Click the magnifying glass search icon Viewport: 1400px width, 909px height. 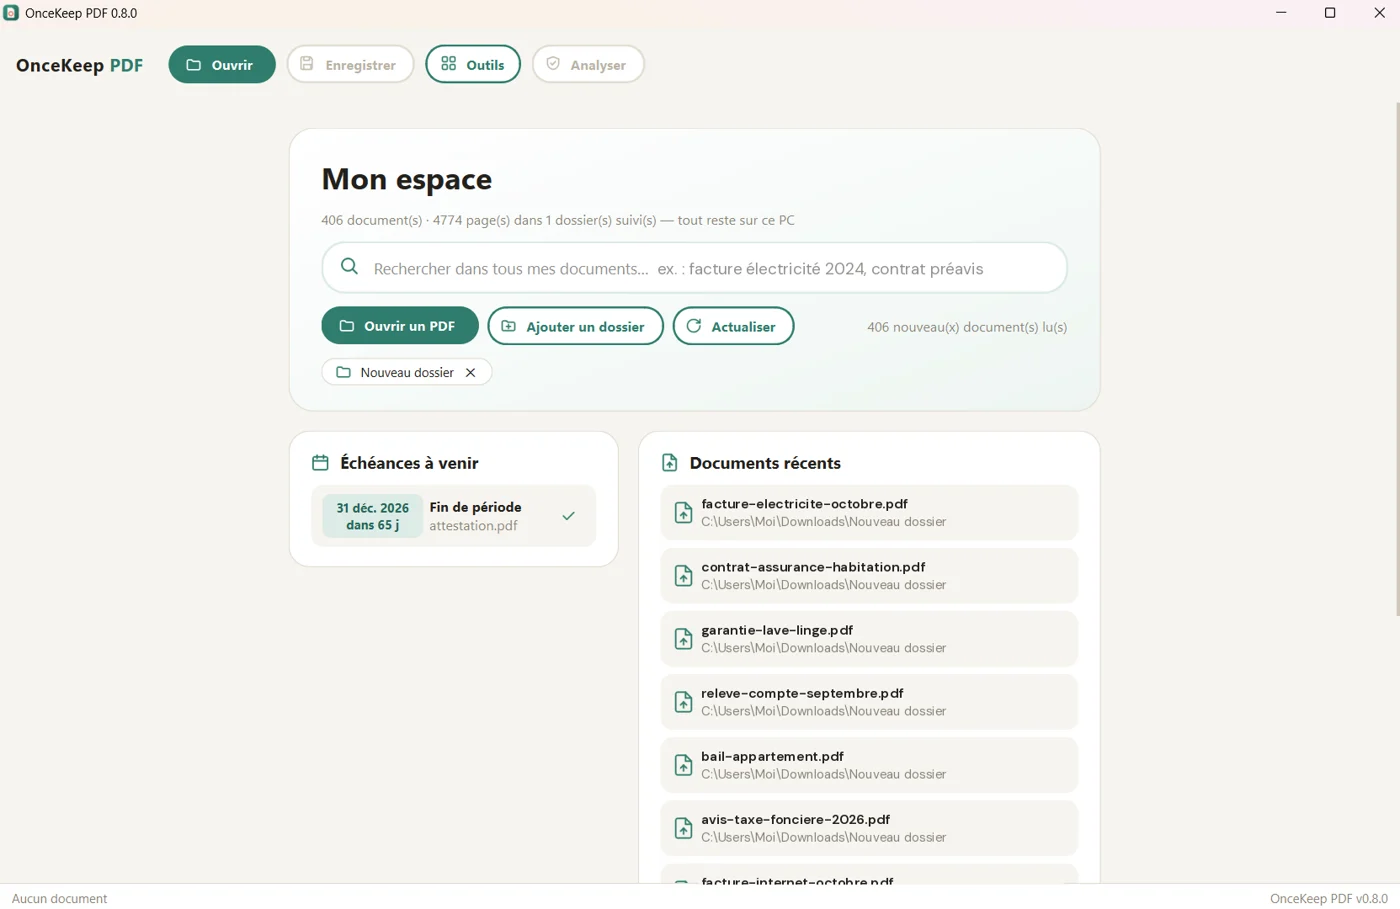(349, 267)
